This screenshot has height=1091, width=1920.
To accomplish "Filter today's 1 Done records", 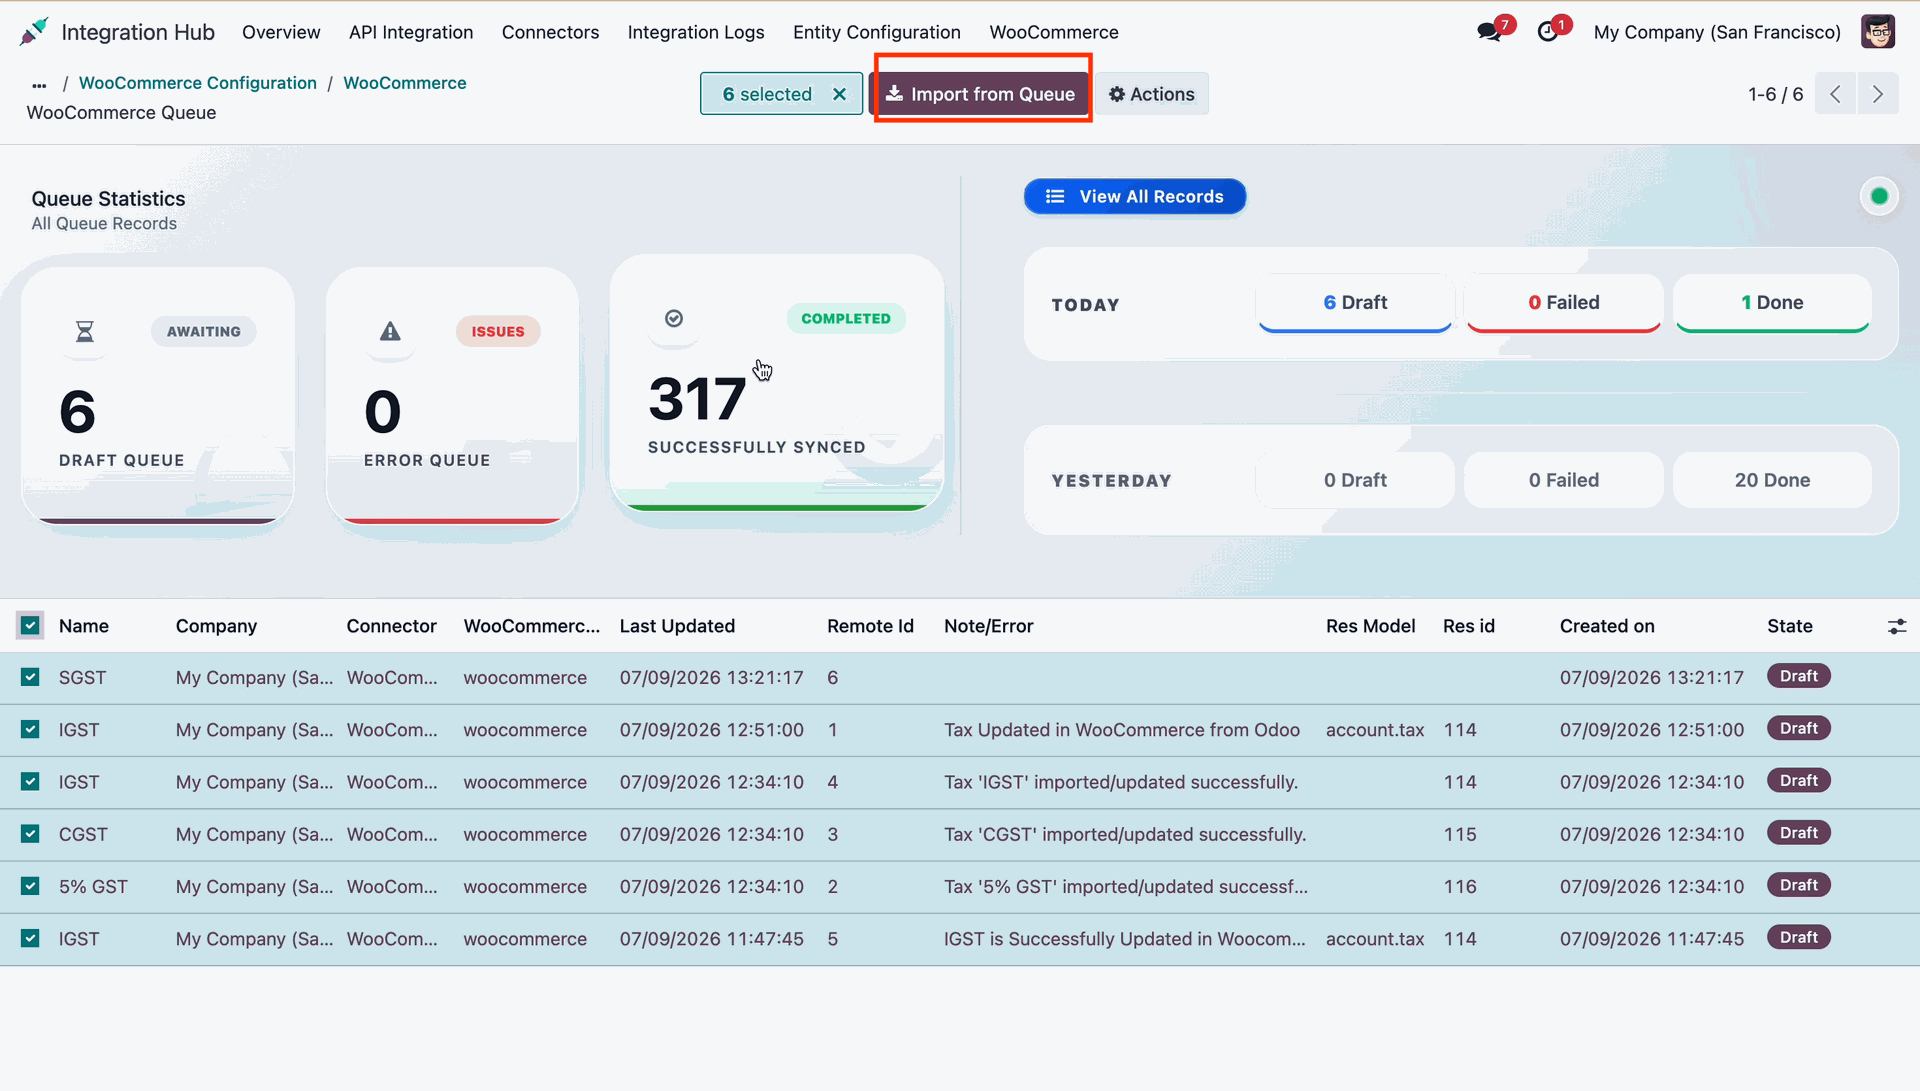I will pos(1772,303).
